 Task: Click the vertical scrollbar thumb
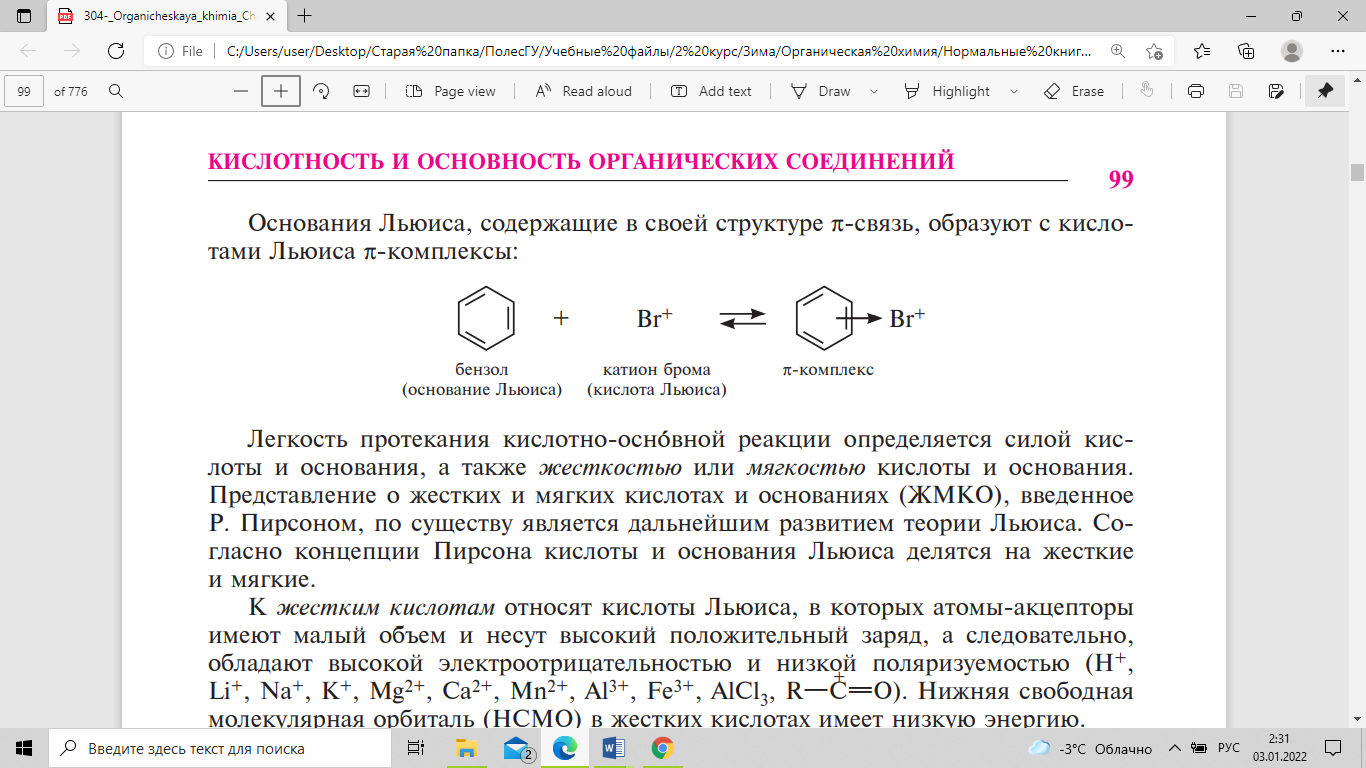(1357, 172)
